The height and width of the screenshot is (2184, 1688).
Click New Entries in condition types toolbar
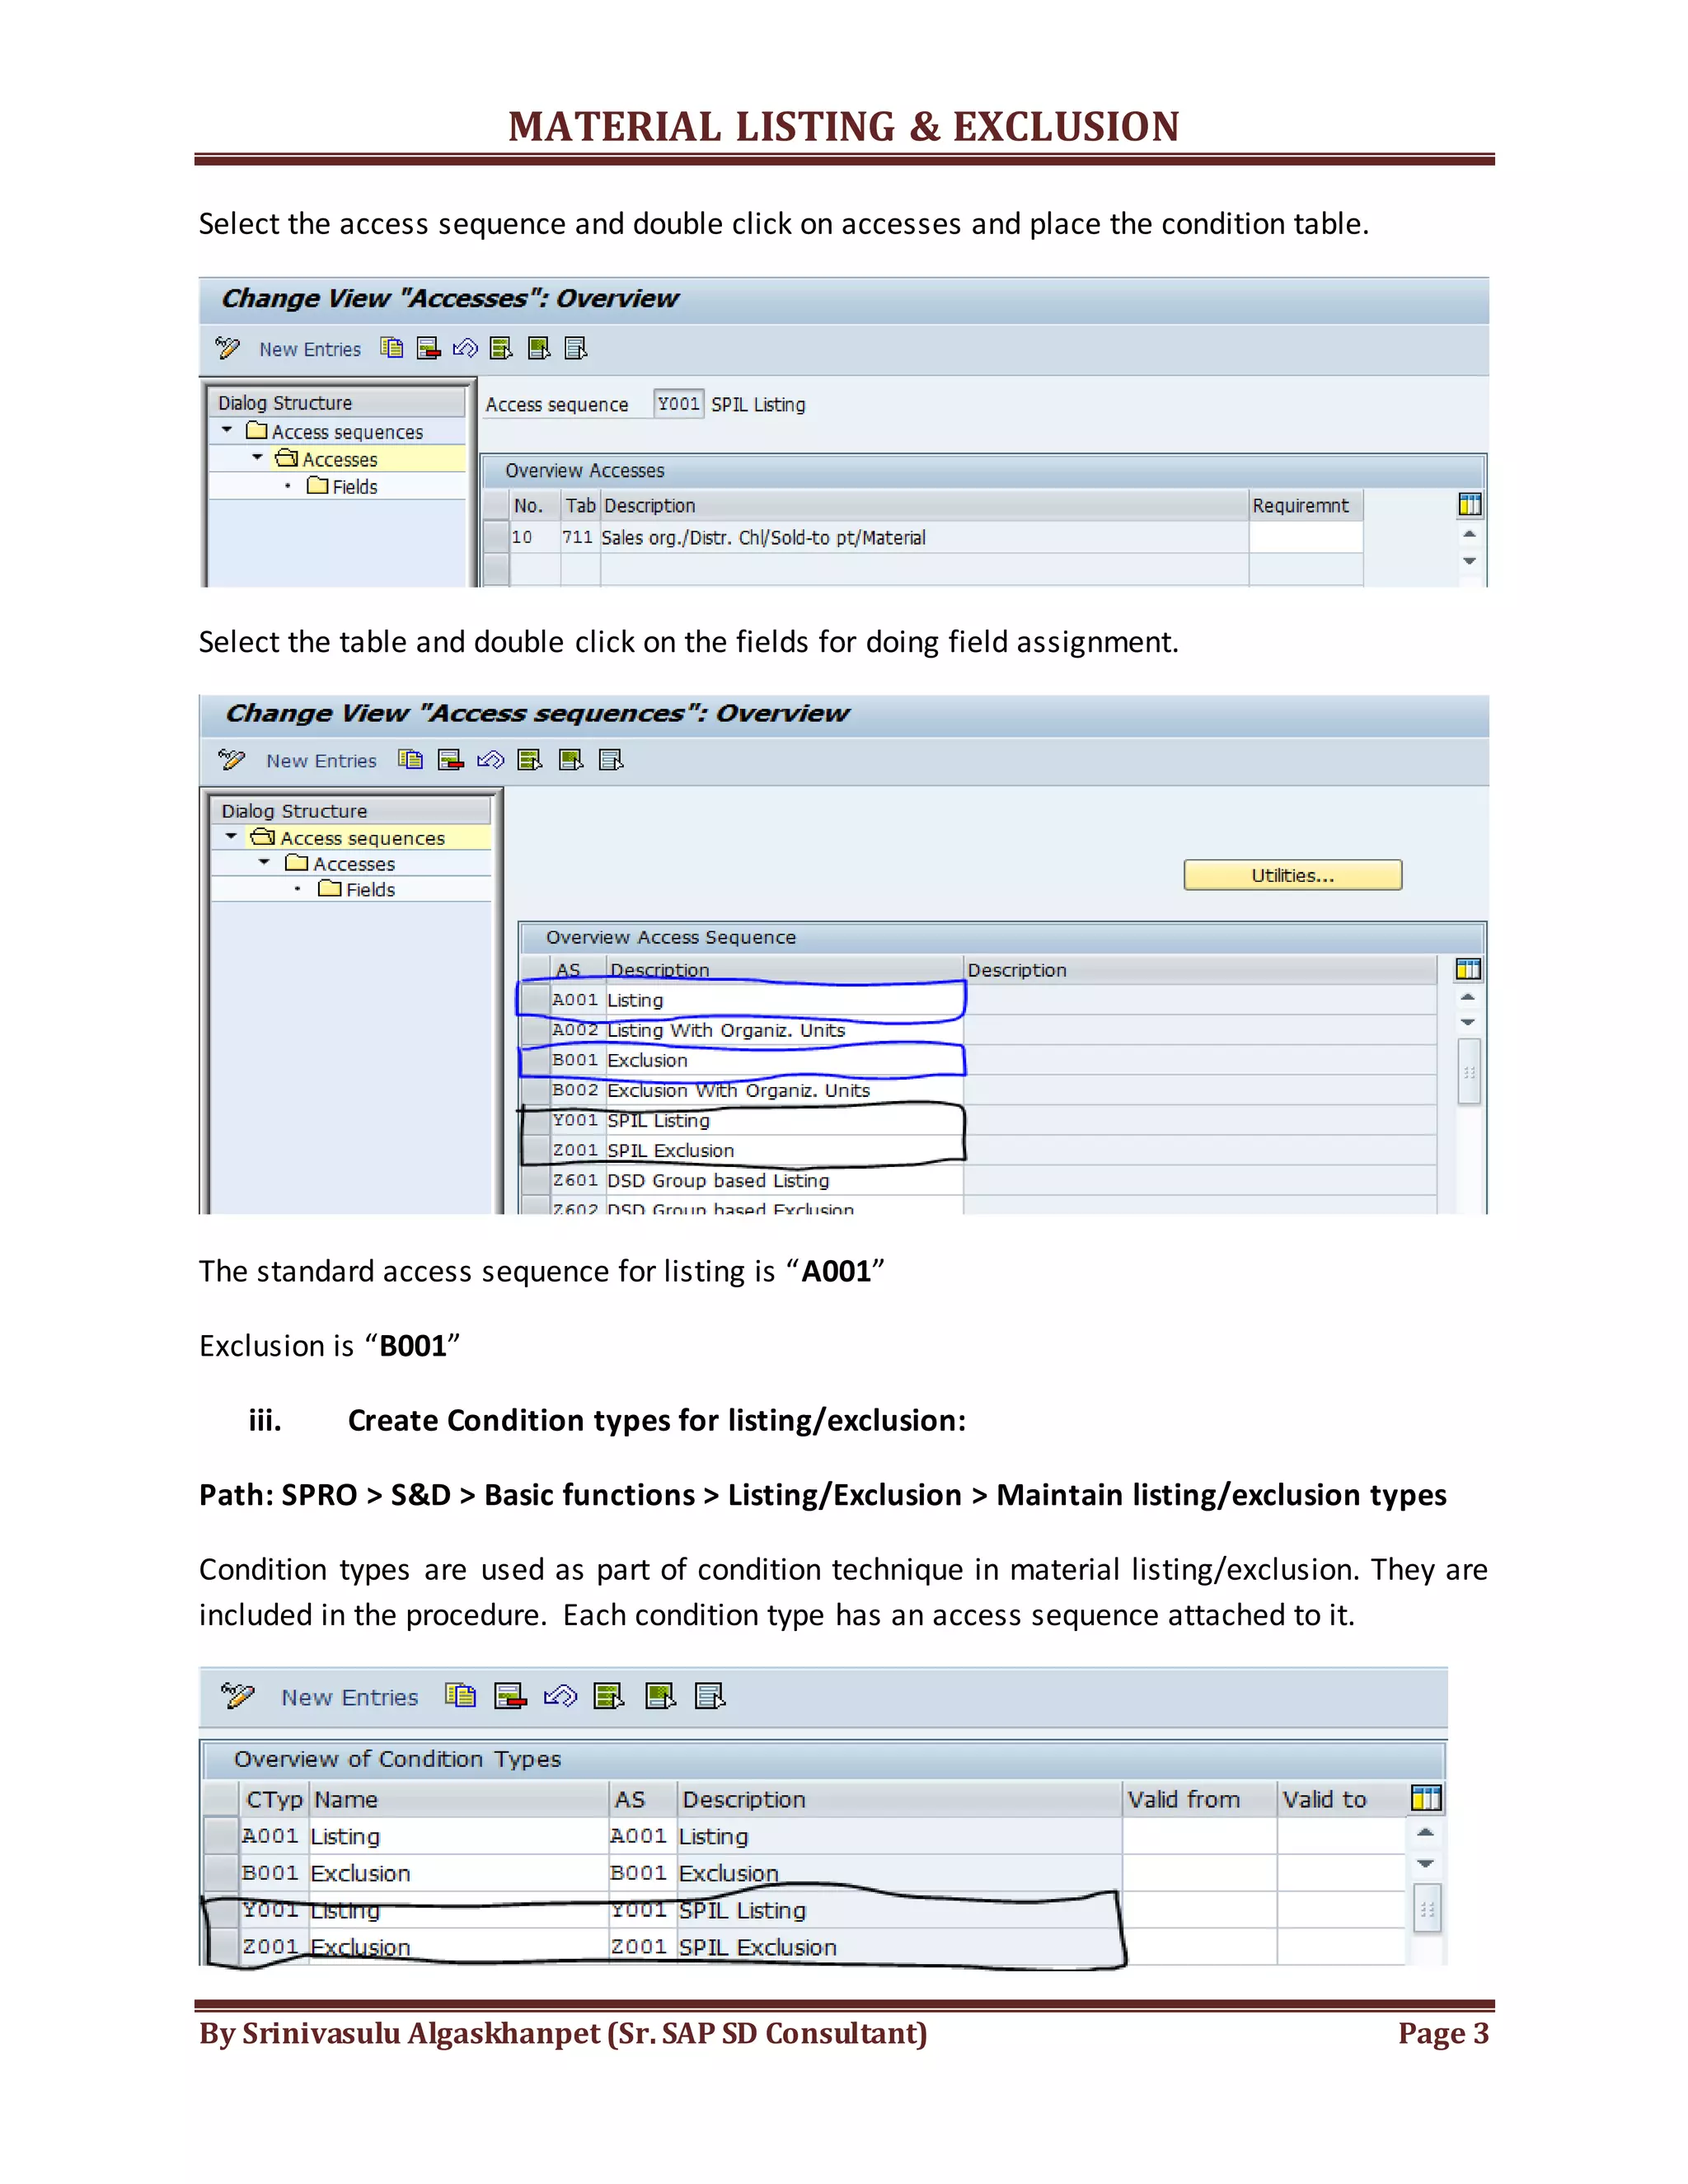349,1697
